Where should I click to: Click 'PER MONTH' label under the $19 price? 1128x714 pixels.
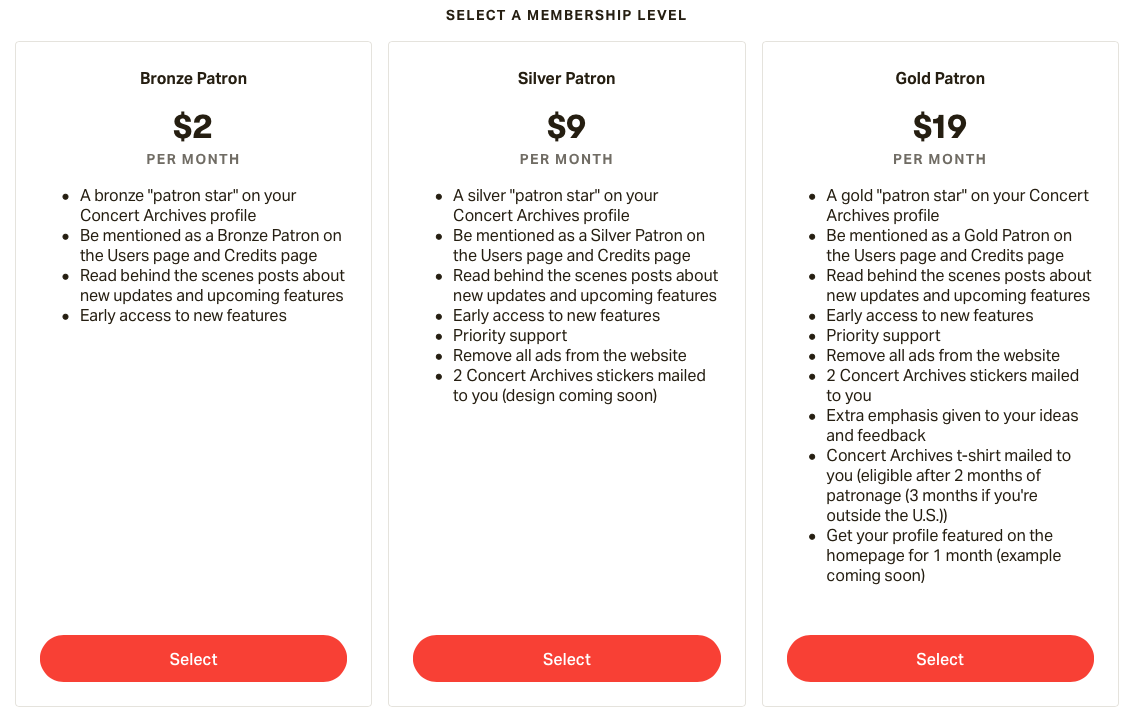940,159
